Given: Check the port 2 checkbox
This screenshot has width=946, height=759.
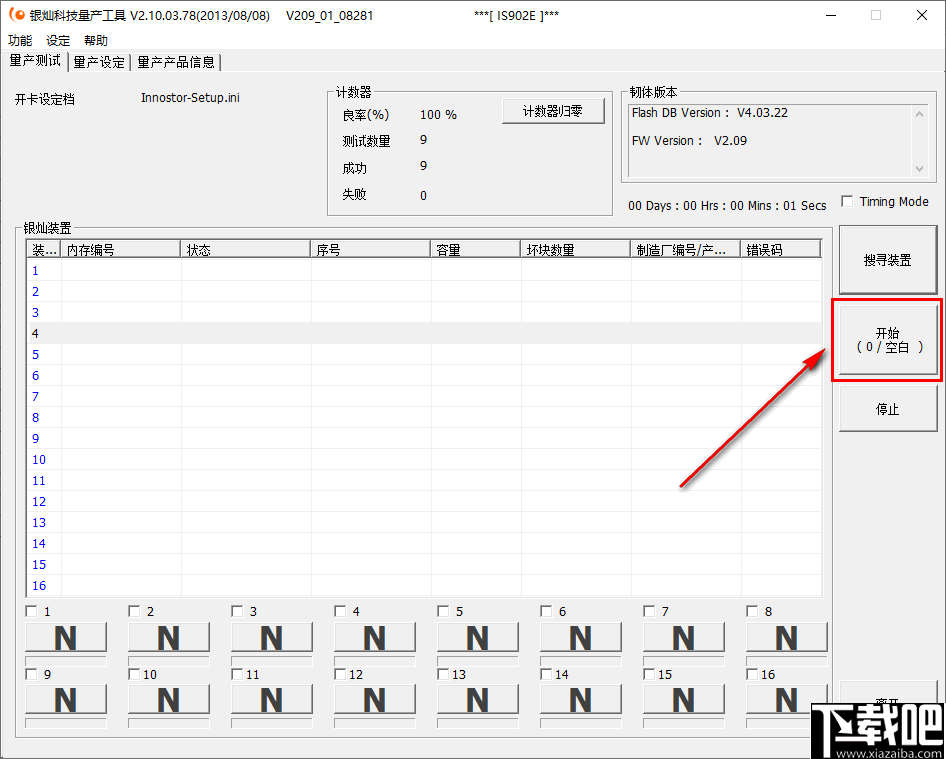Looking at the screenshot, I should click(x=133, y=610).
